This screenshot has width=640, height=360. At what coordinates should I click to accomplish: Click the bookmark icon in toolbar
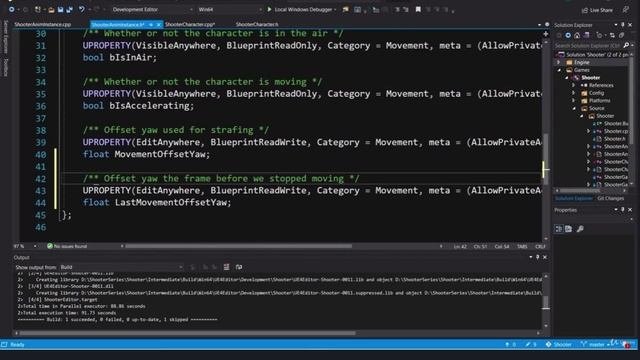coord(418,9)
